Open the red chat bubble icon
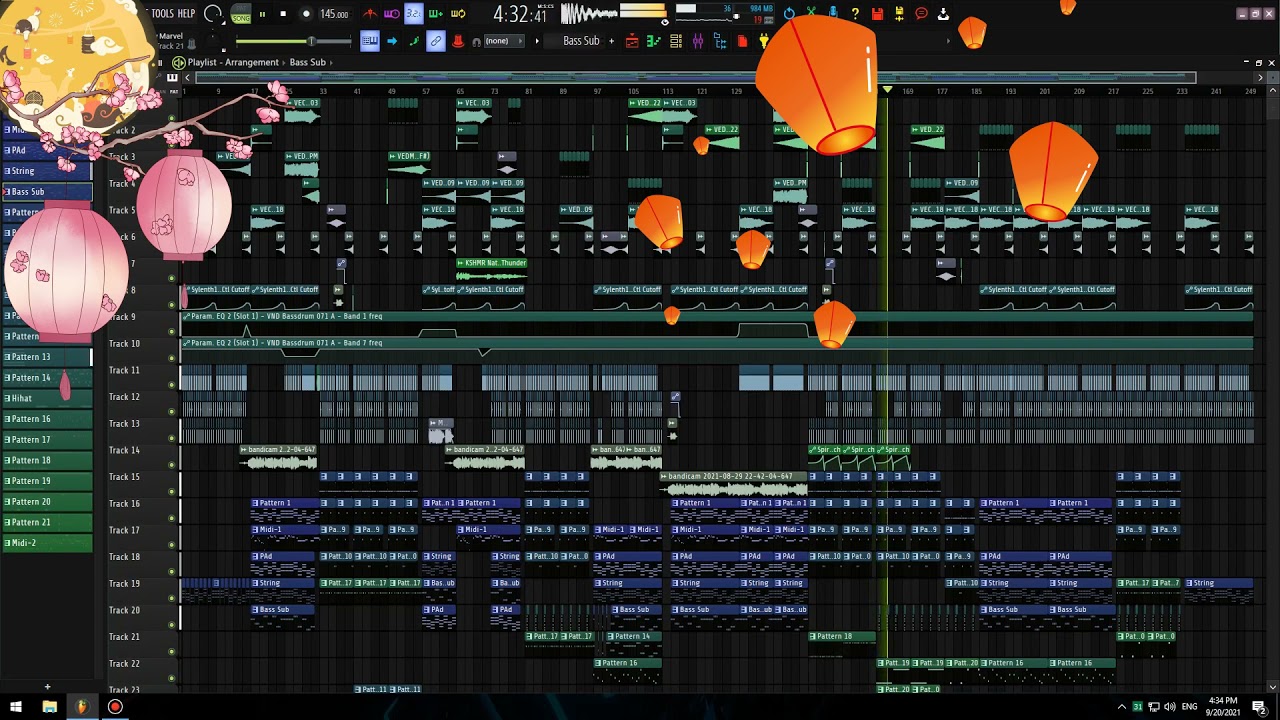This screenshot has height=720, width=1280. (921, 14)
